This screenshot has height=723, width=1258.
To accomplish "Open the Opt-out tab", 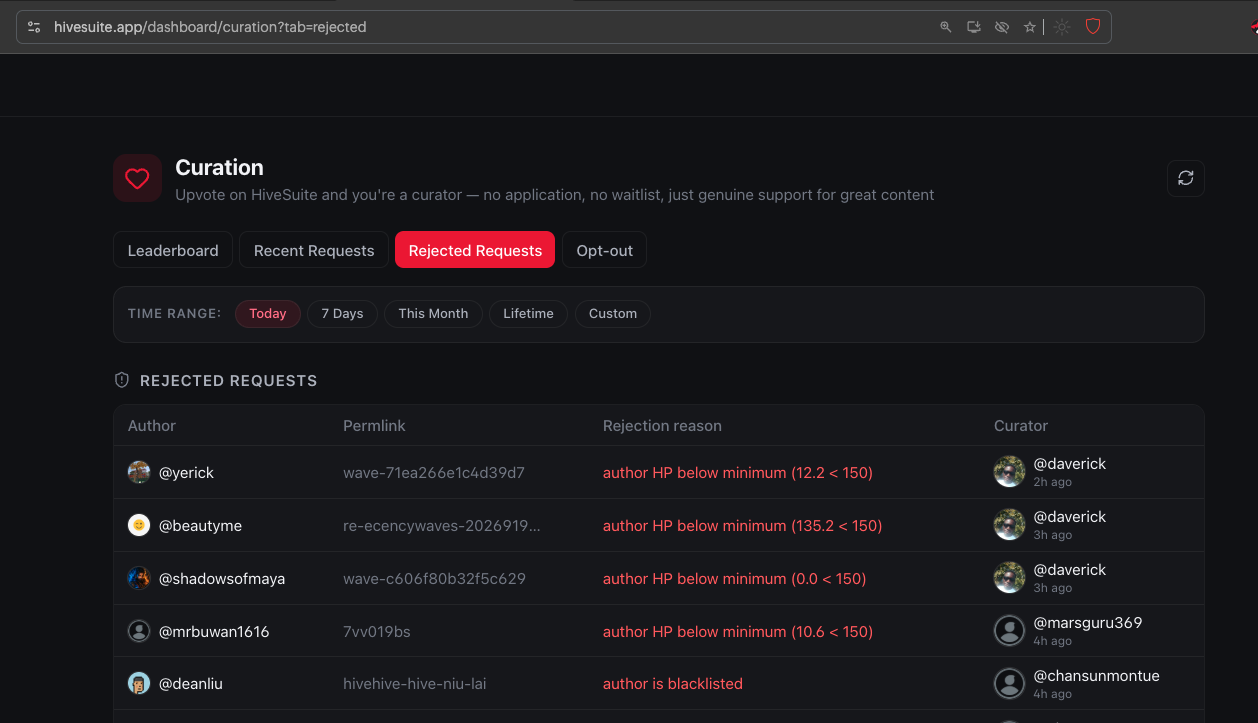I will click(604, 250).
